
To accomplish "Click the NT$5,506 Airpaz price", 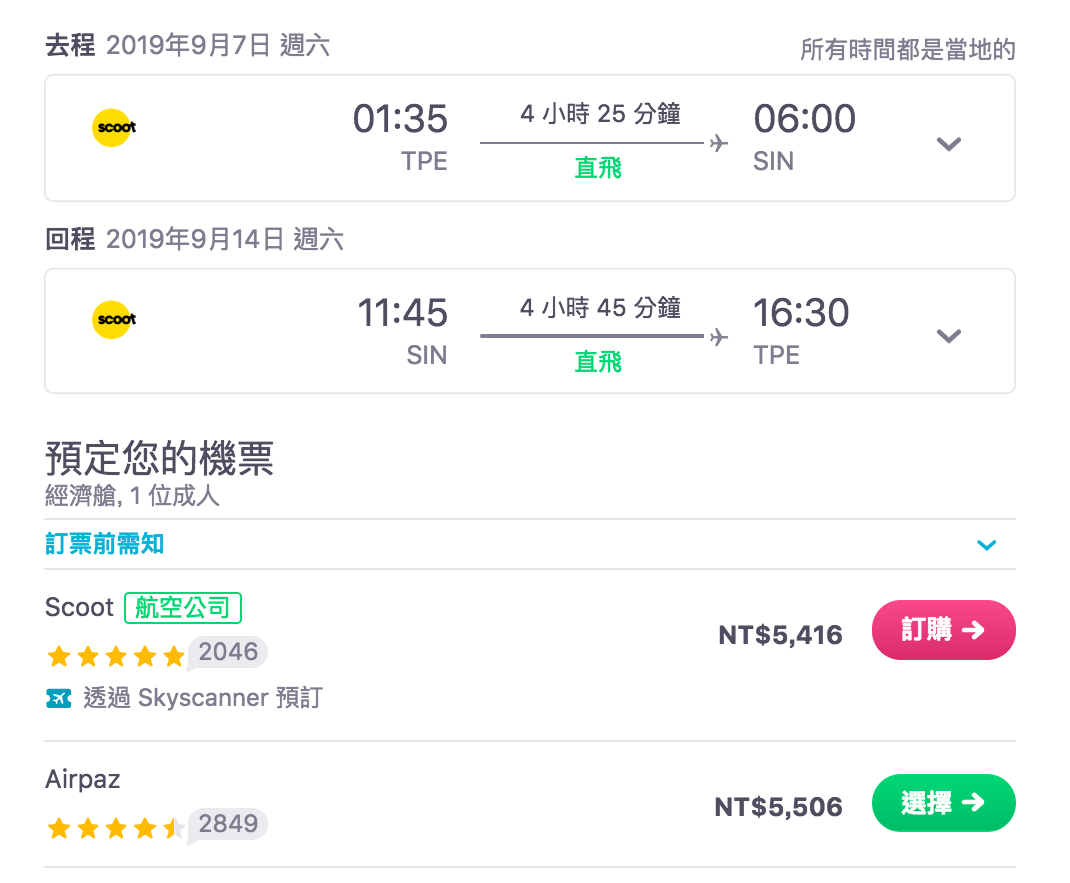I will [x=778, y=807].
